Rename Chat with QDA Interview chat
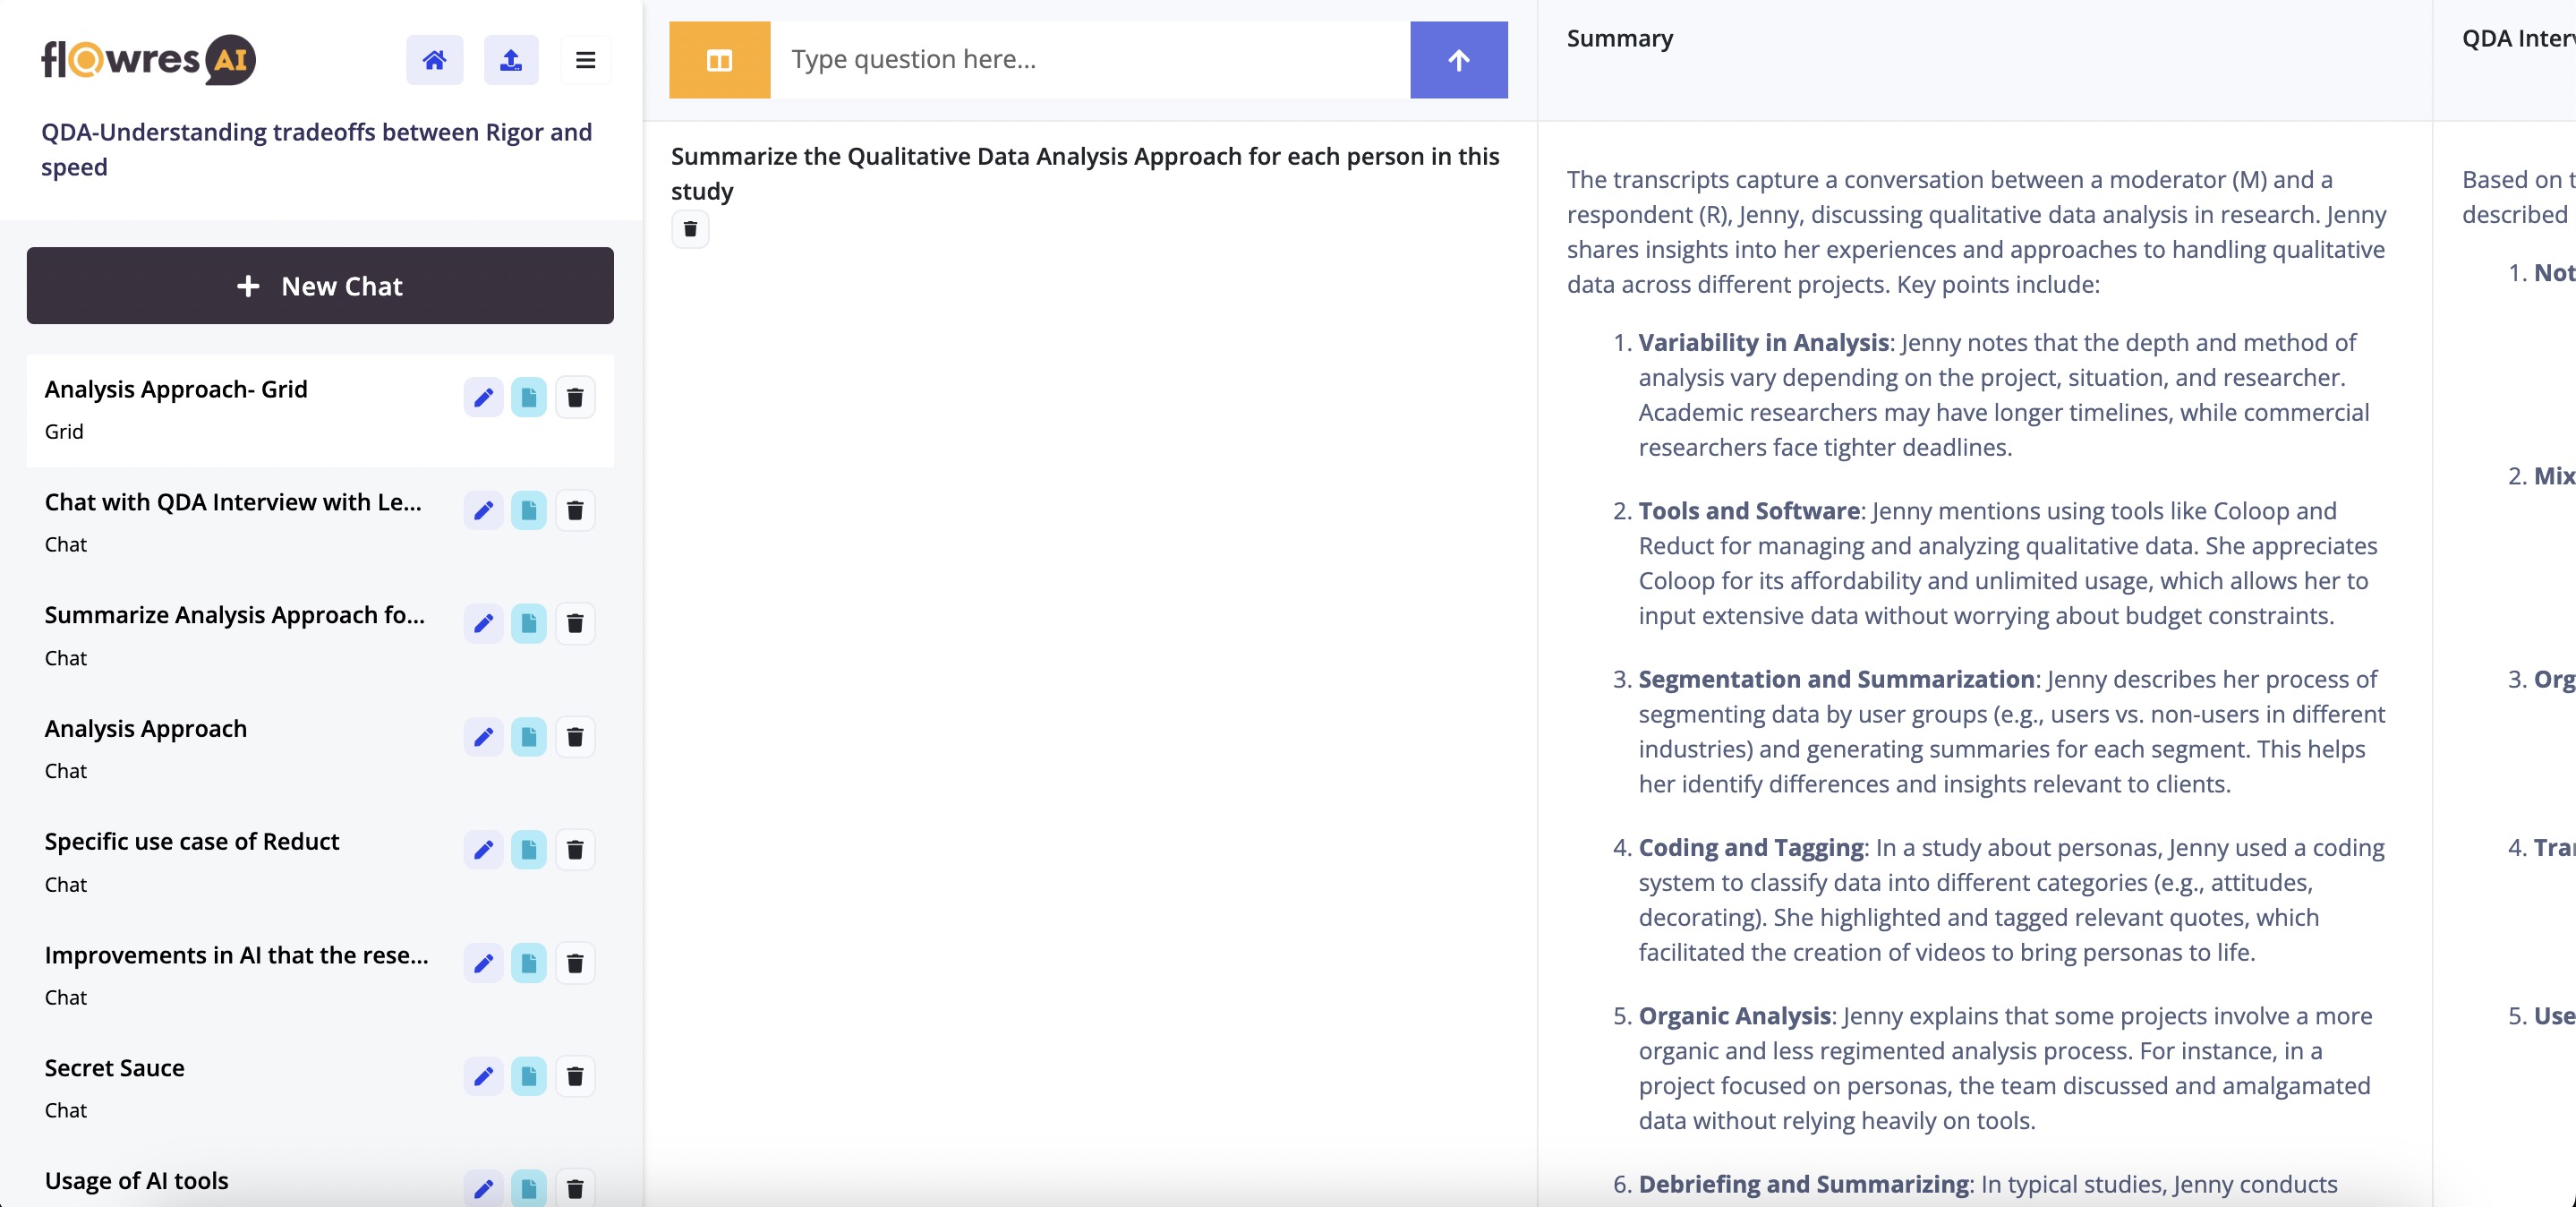This screenshot has height=1207, width=2576. coord(483,510)
